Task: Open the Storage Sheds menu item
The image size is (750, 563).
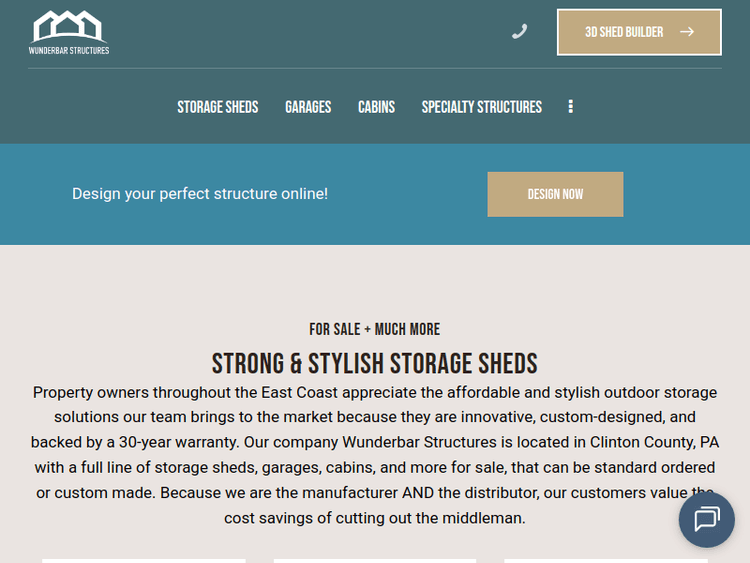Action: pos(218,107)
